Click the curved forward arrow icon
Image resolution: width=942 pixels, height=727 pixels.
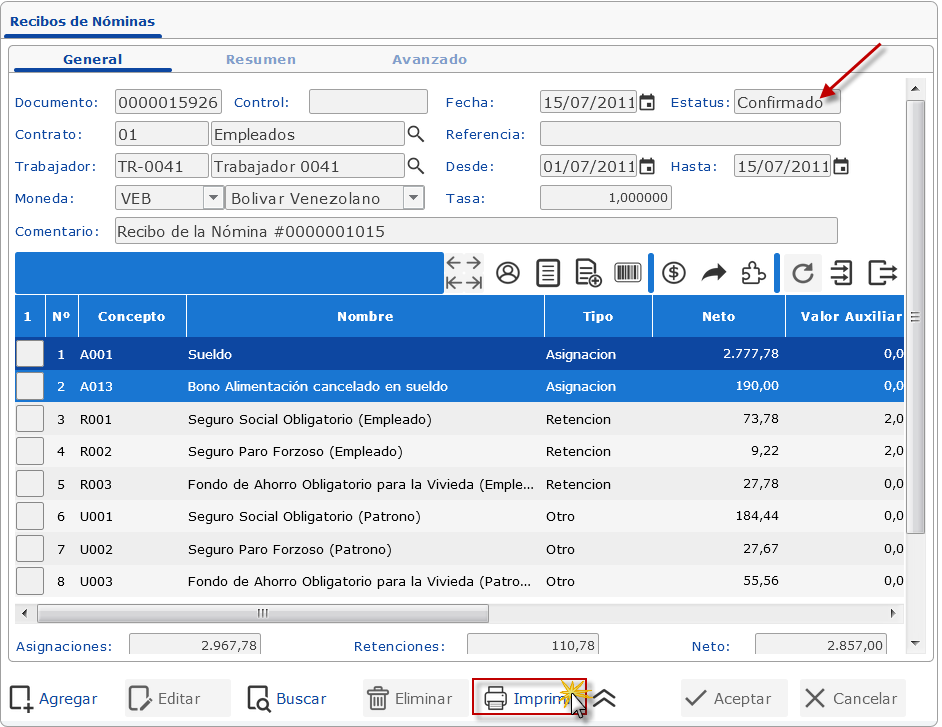pyautogui.click(x=713, y=273)
